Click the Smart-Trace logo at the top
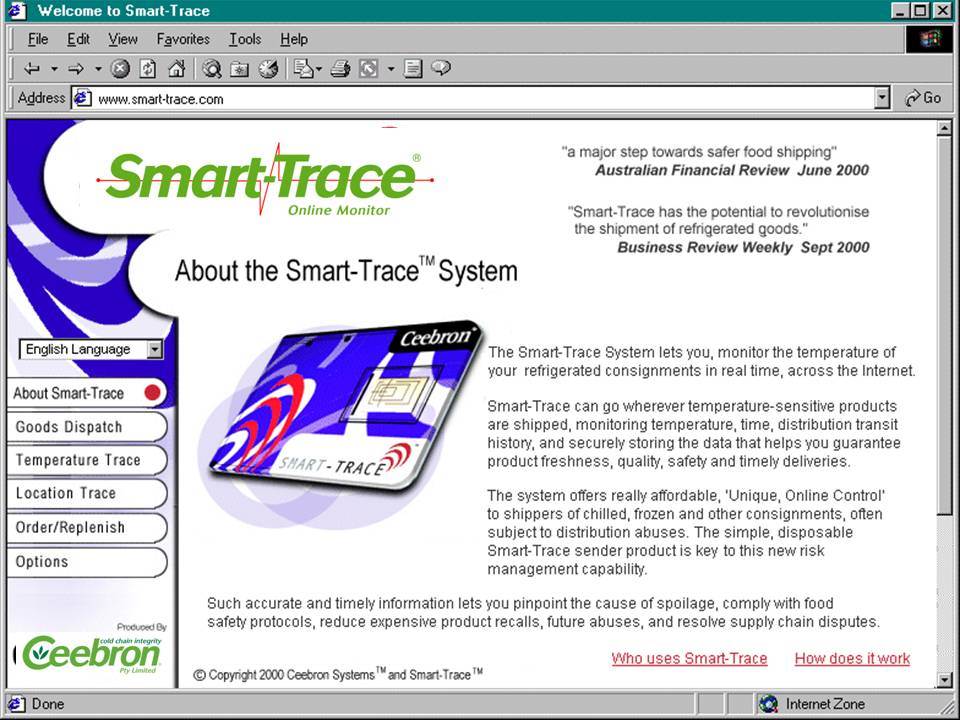960x720 pixels. coord(264,181)
